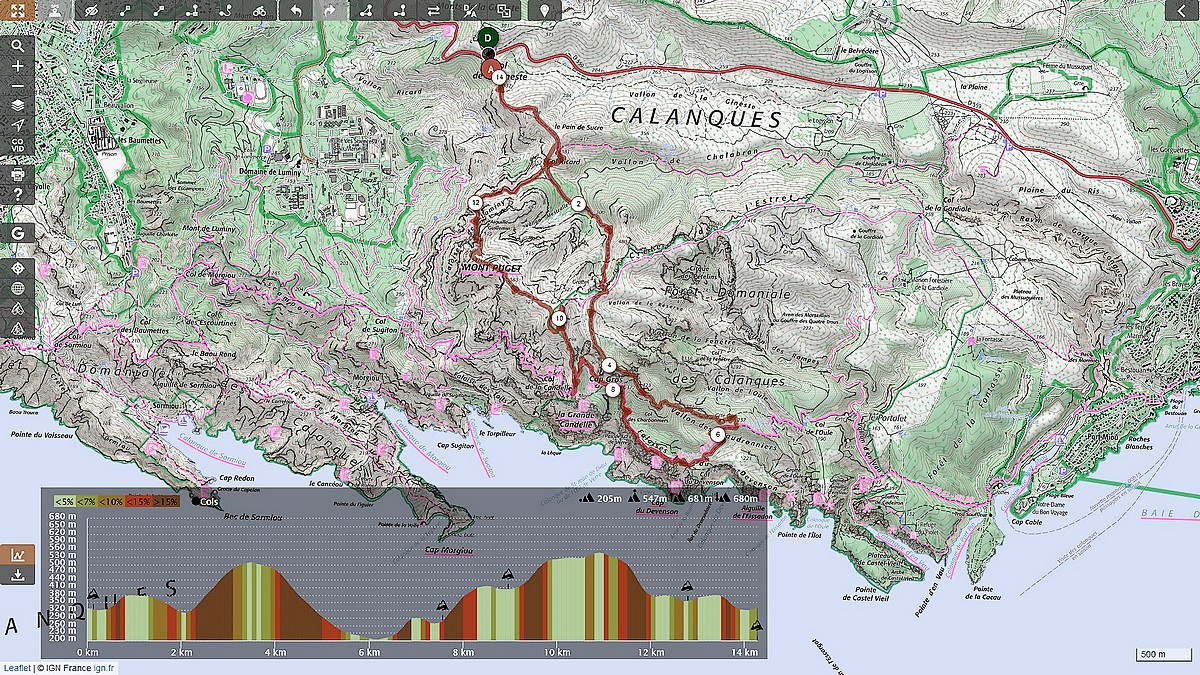
Task: Select the two-point route tool
Action: tap(399, 11)
